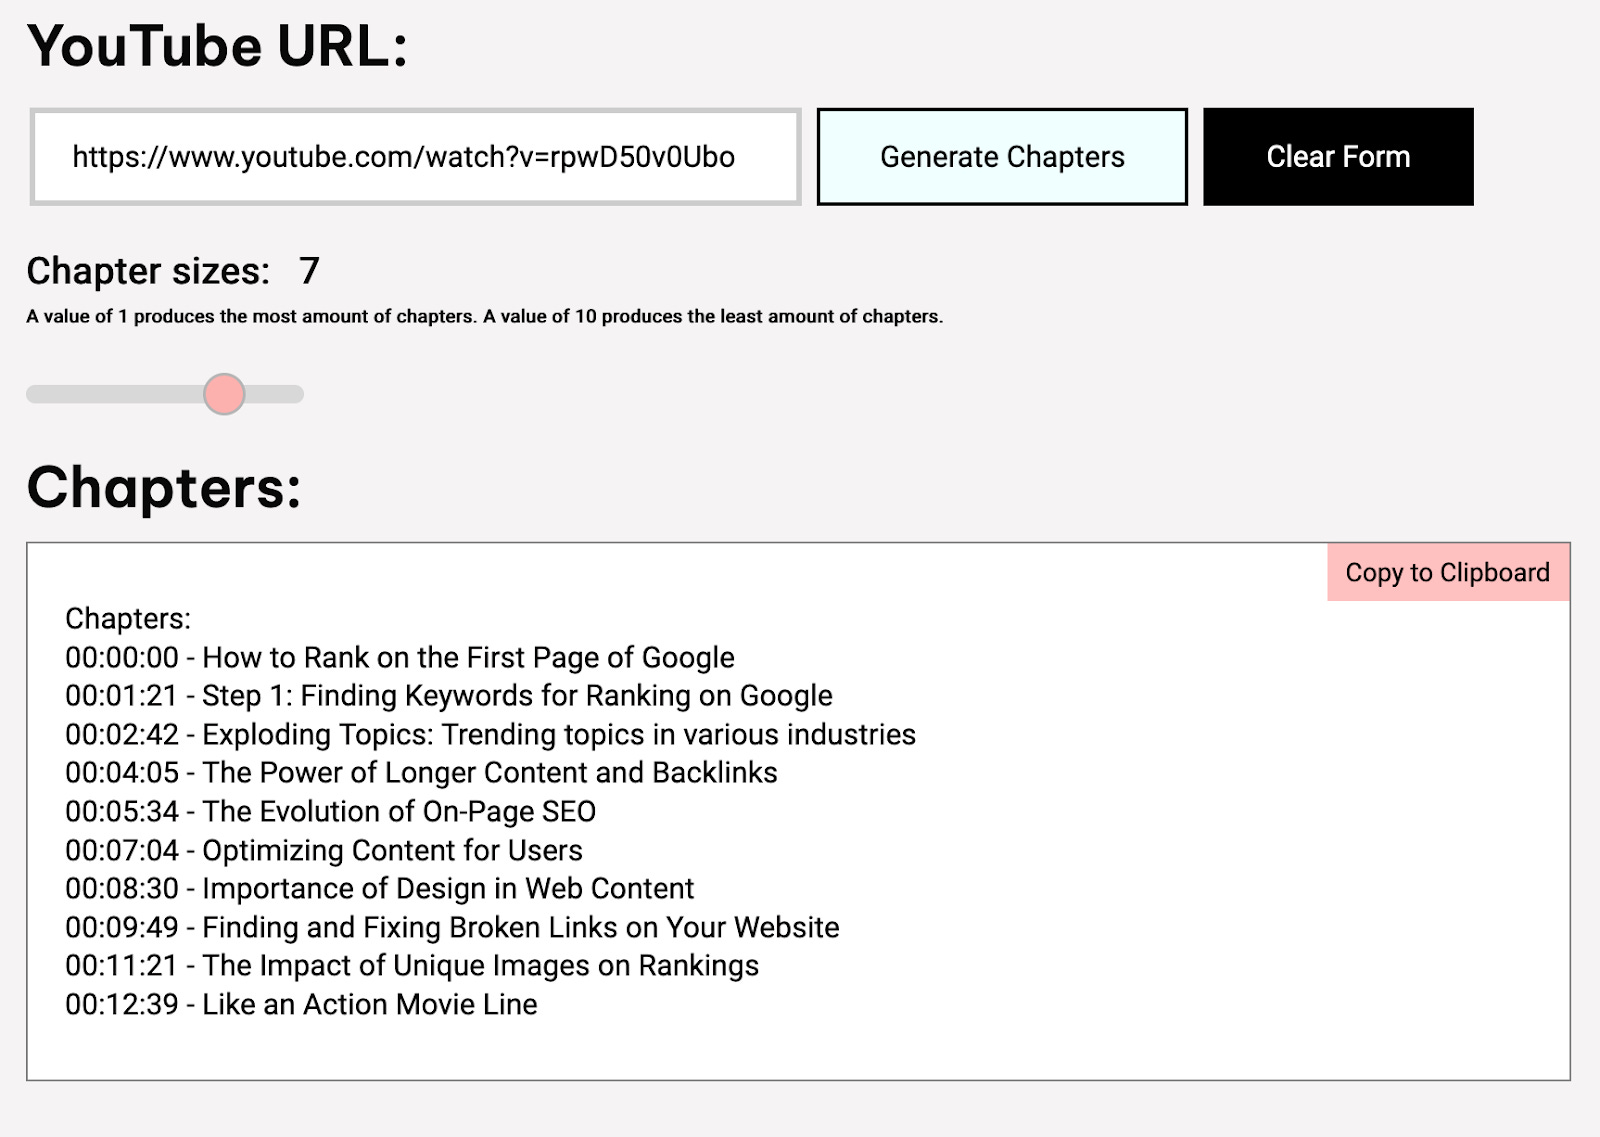Click the Clear Form button
The image size is (1600, 1137).
(1338, 157)
